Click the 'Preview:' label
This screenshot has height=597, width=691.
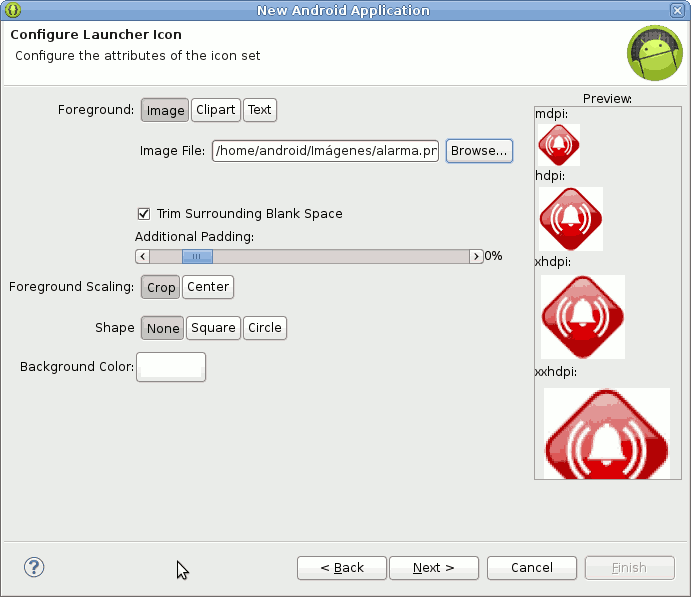point(607,99)
